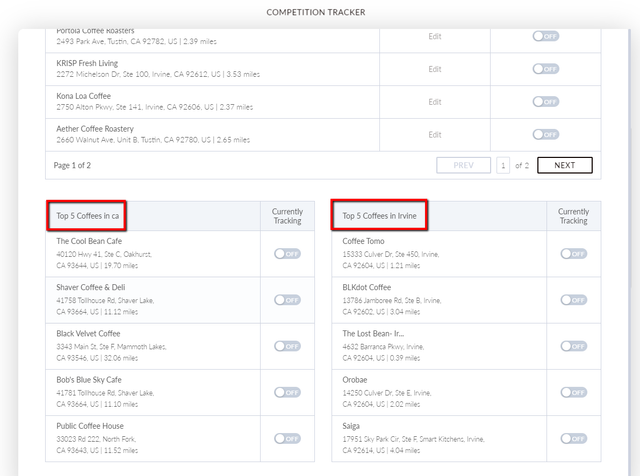Select the truncated 'The Lost Bean- Ir...' name
The image size is (640, 476).
[x=373, y=334]
